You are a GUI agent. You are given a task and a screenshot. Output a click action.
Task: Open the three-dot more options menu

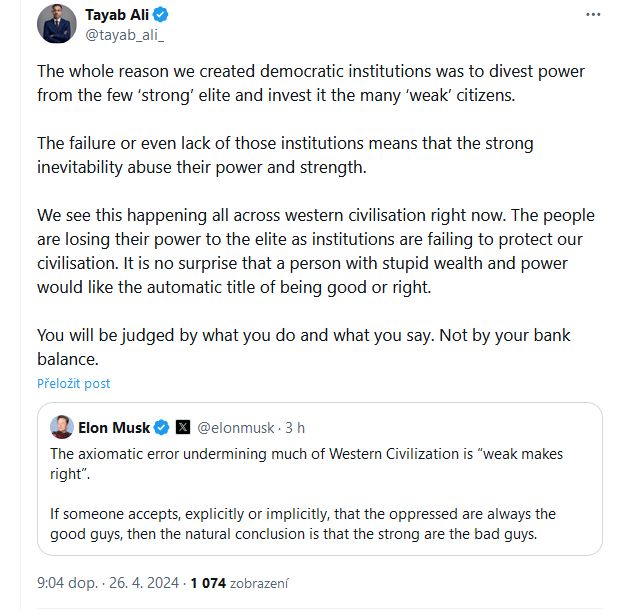pos(593,15)
